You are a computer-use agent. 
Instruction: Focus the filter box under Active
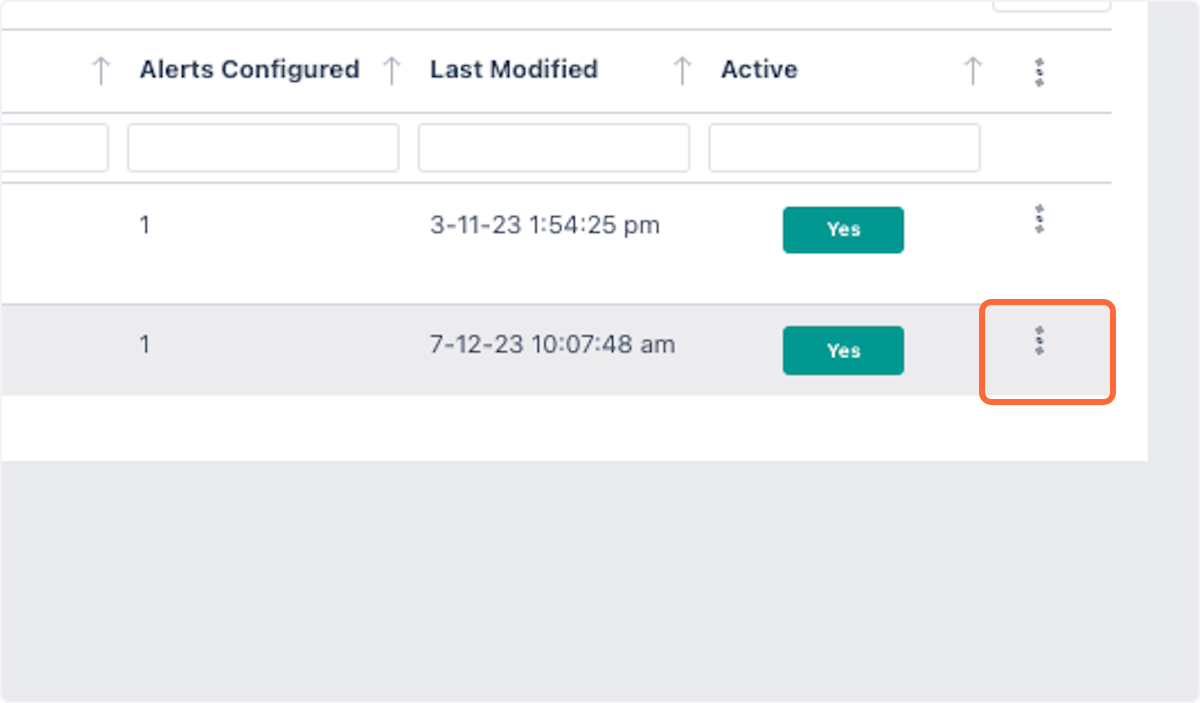click(844, 148)
